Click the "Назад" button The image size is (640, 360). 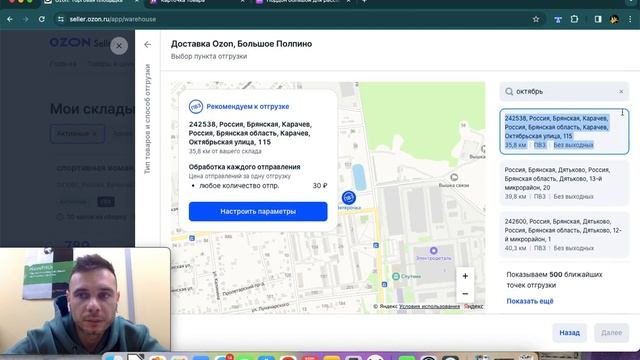coord(569,333)
